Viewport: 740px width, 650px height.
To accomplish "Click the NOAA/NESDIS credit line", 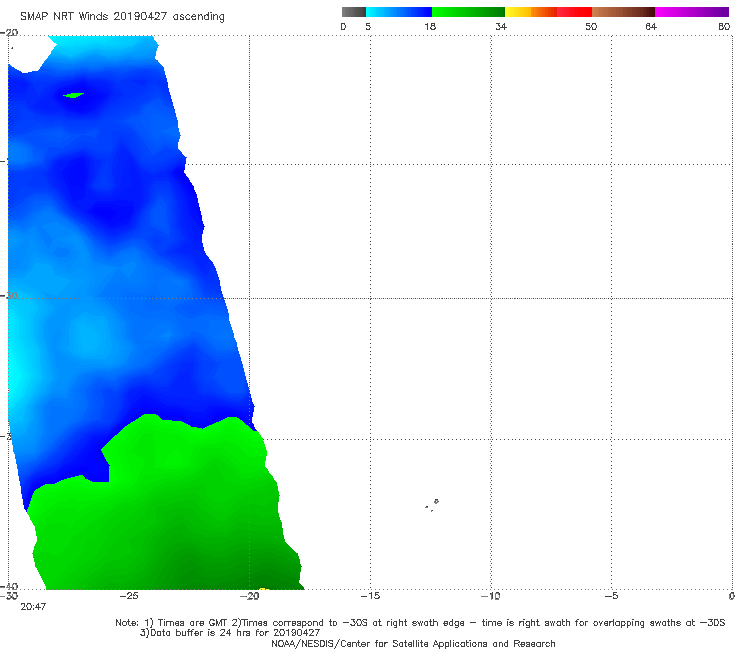I will pos(413,643).
